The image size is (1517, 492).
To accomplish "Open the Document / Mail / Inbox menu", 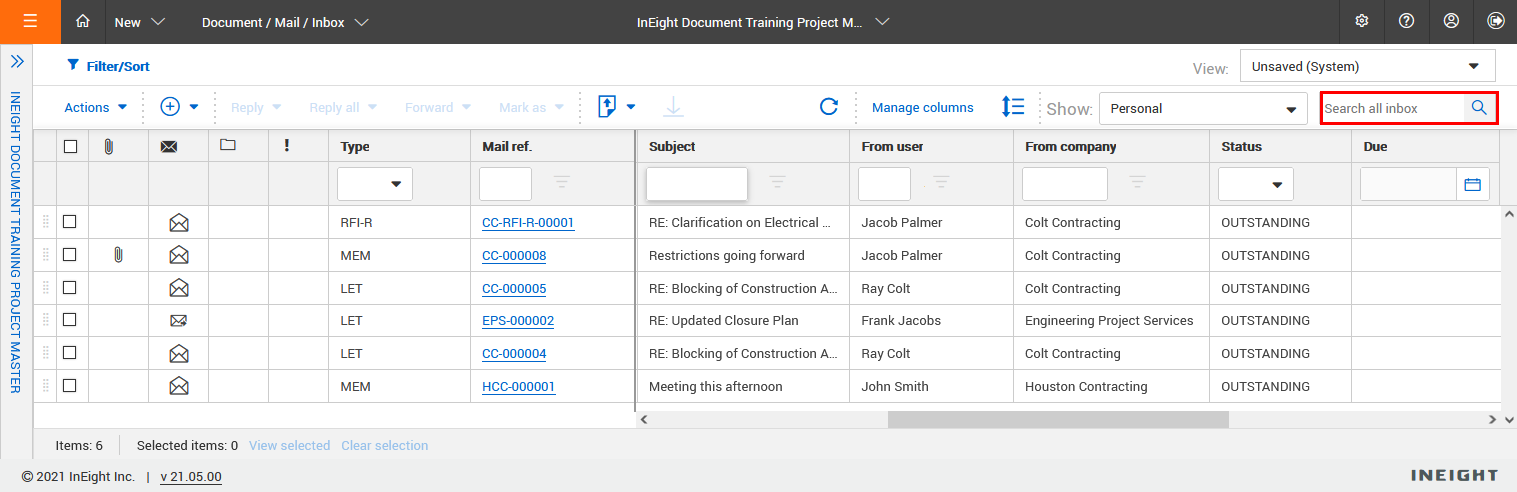I will point(284,22).
